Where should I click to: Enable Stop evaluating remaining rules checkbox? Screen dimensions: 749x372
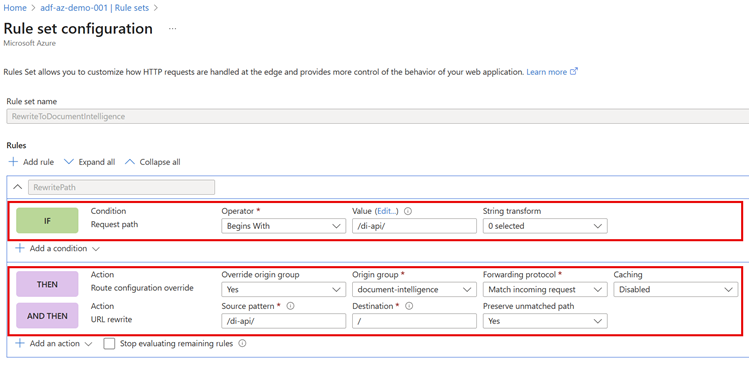point(109,344)
